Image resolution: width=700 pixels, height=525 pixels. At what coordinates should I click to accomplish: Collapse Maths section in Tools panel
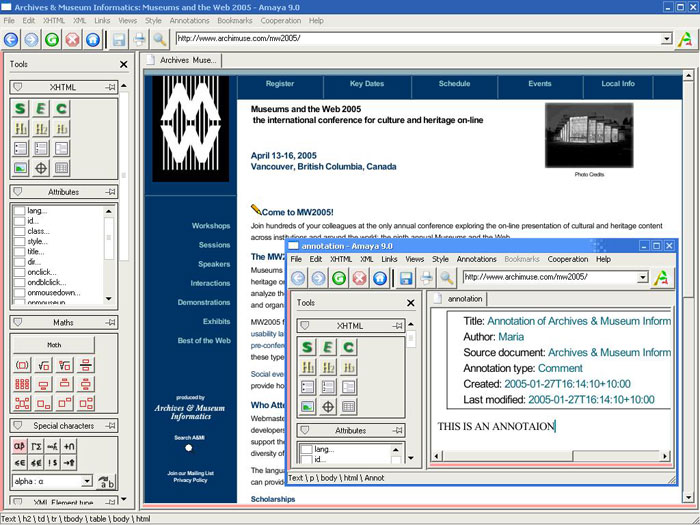[x=18, y=322]
